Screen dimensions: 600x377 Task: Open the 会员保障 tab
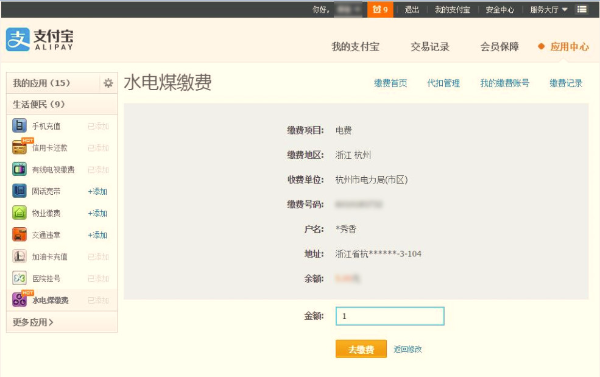pos(499,47)
